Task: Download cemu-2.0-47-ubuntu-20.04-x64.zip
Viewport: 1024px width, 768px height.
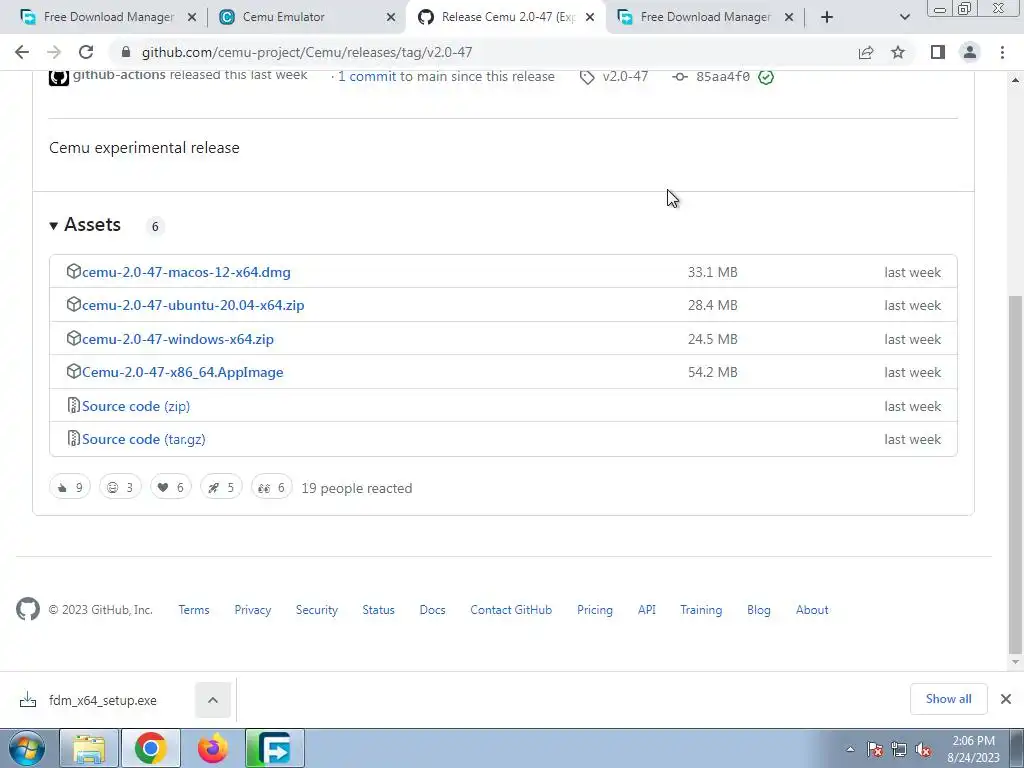Action: coord(193,305)
